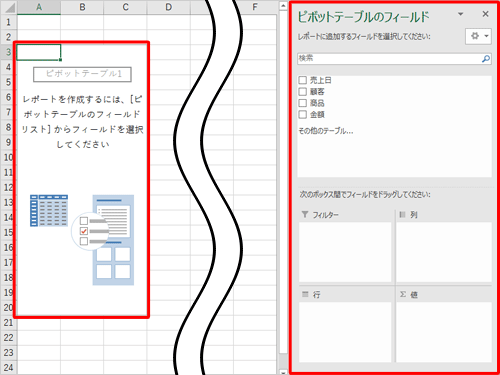500x375 pixels.
Task: Select column A header
Action: point(39,7)
